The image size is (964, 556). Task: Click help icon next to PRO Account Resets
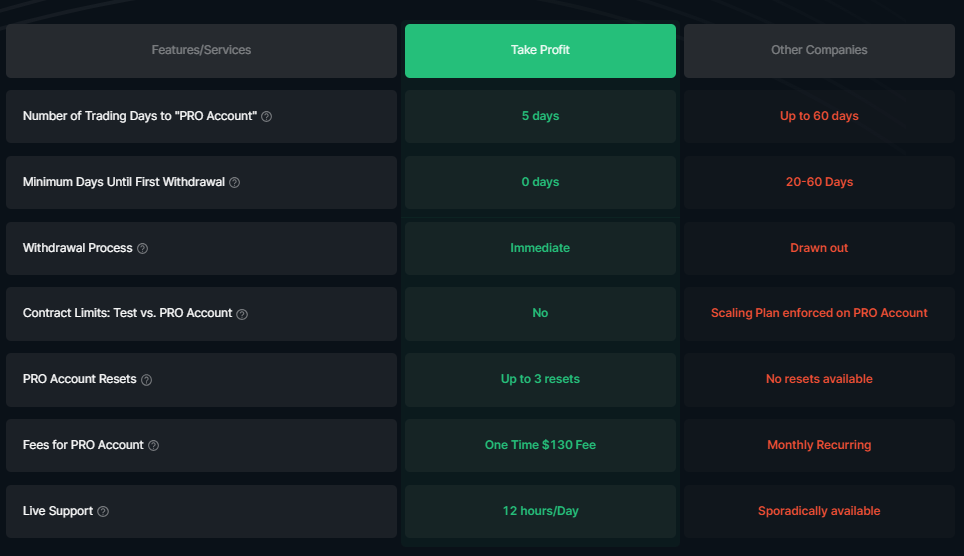(146, 379)
